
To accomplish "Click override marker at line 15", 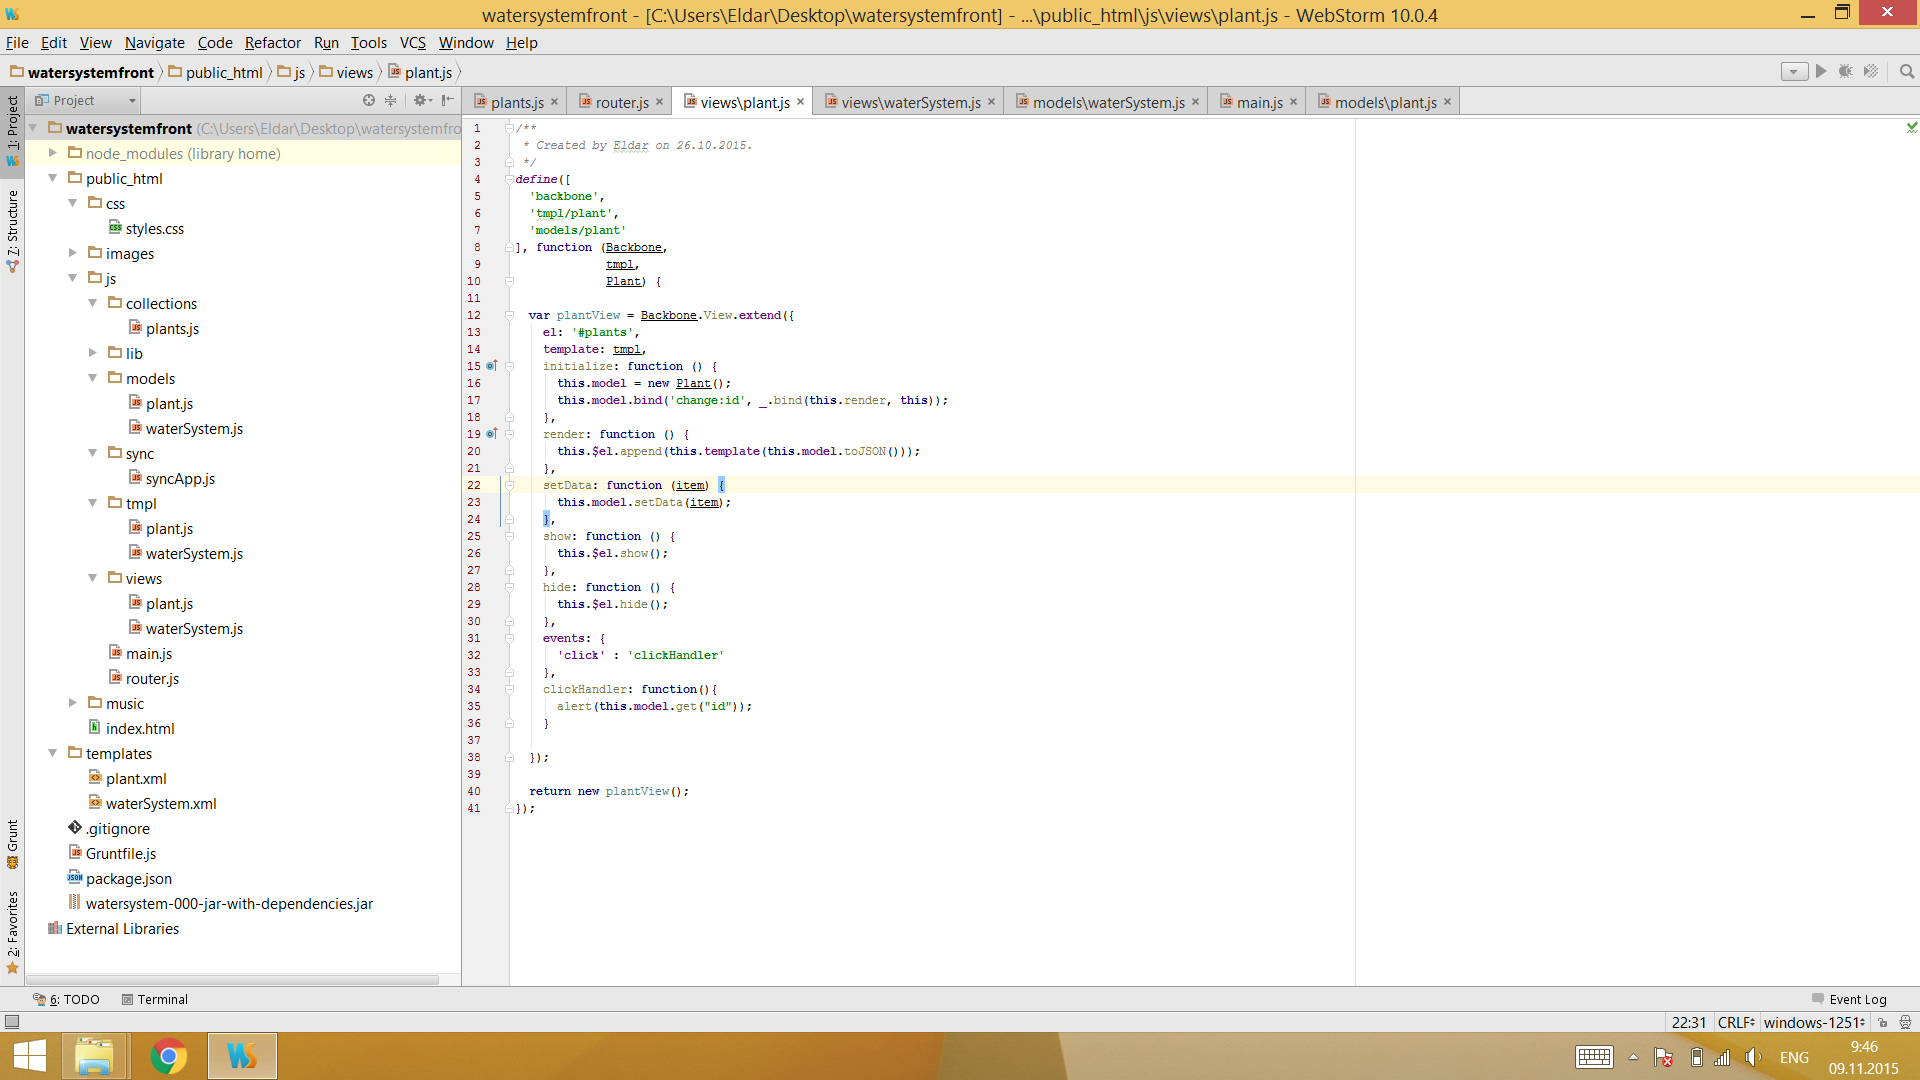I will 491,366.
